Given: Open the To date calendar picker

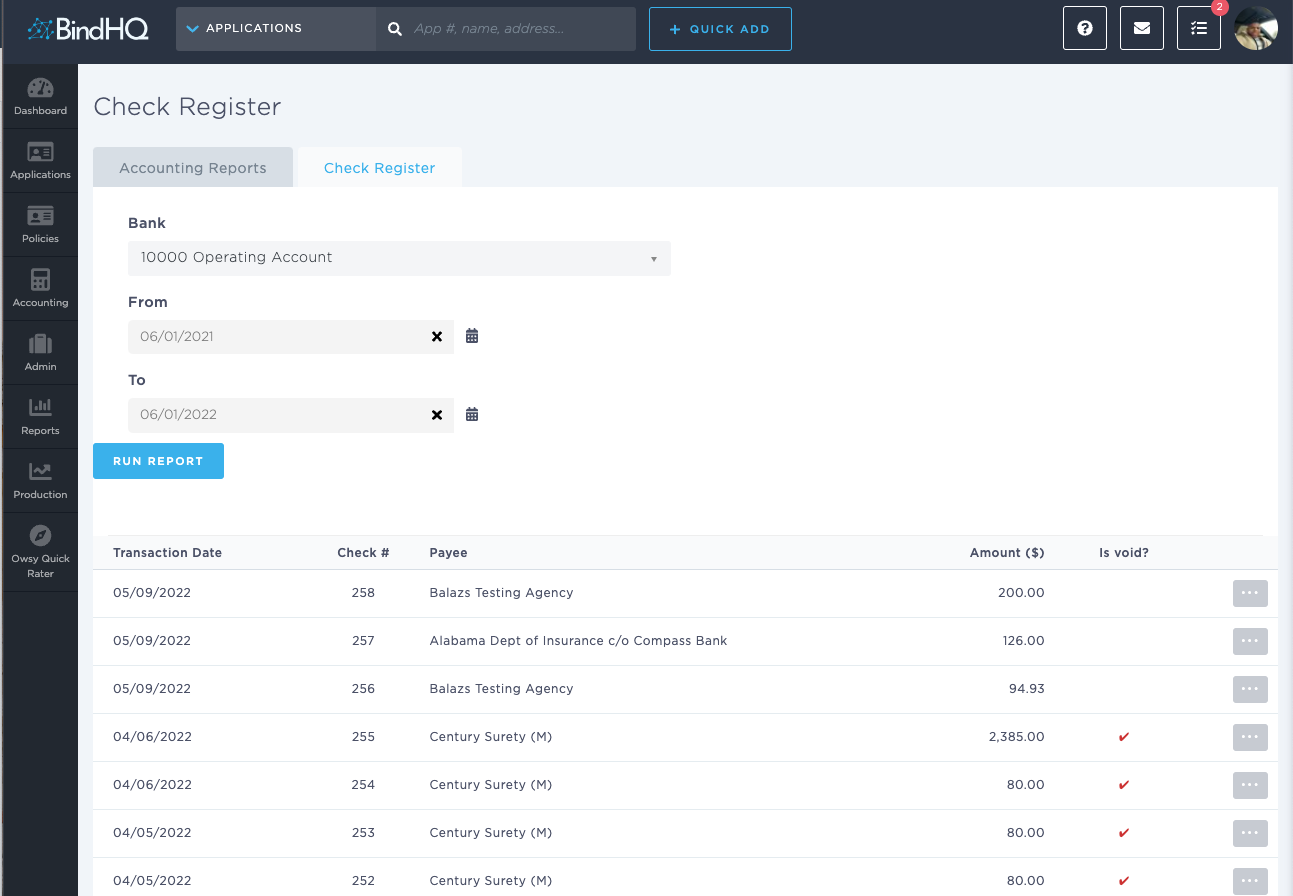Looking at the screenshot, I should (472, 414).
